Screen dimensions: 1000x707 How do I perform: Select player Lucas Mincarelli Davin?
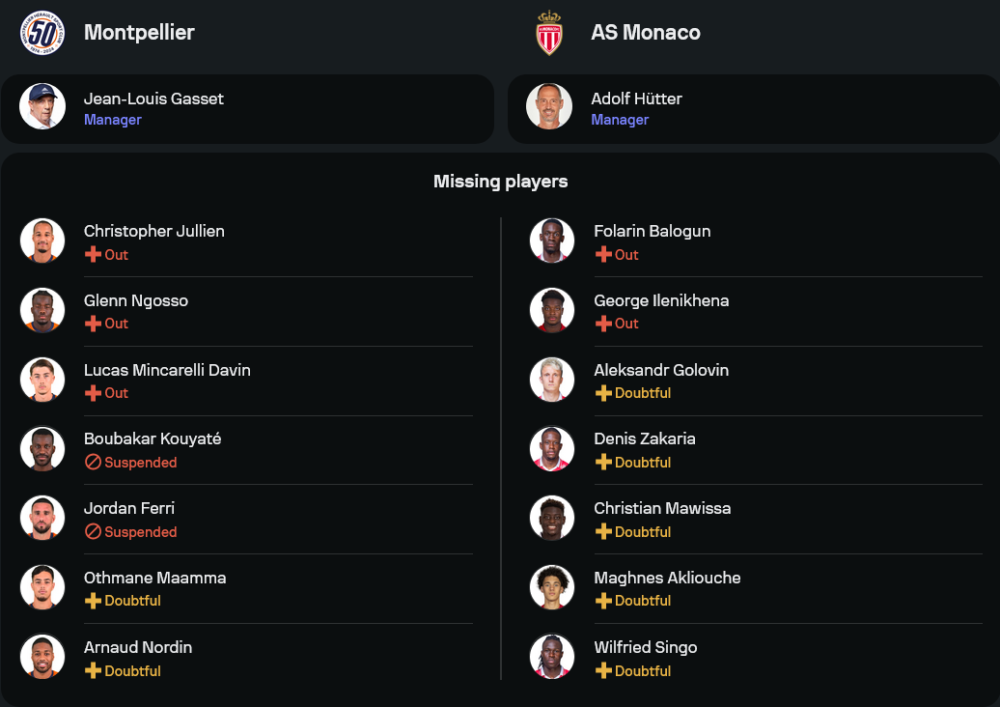click(x=167, y=370)
